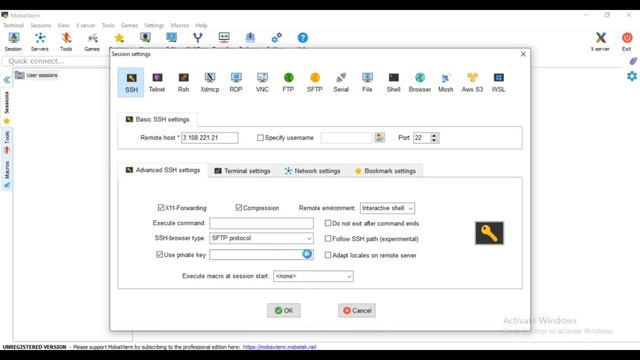Collapse the sidebar with double arrow

pos(7,80)
